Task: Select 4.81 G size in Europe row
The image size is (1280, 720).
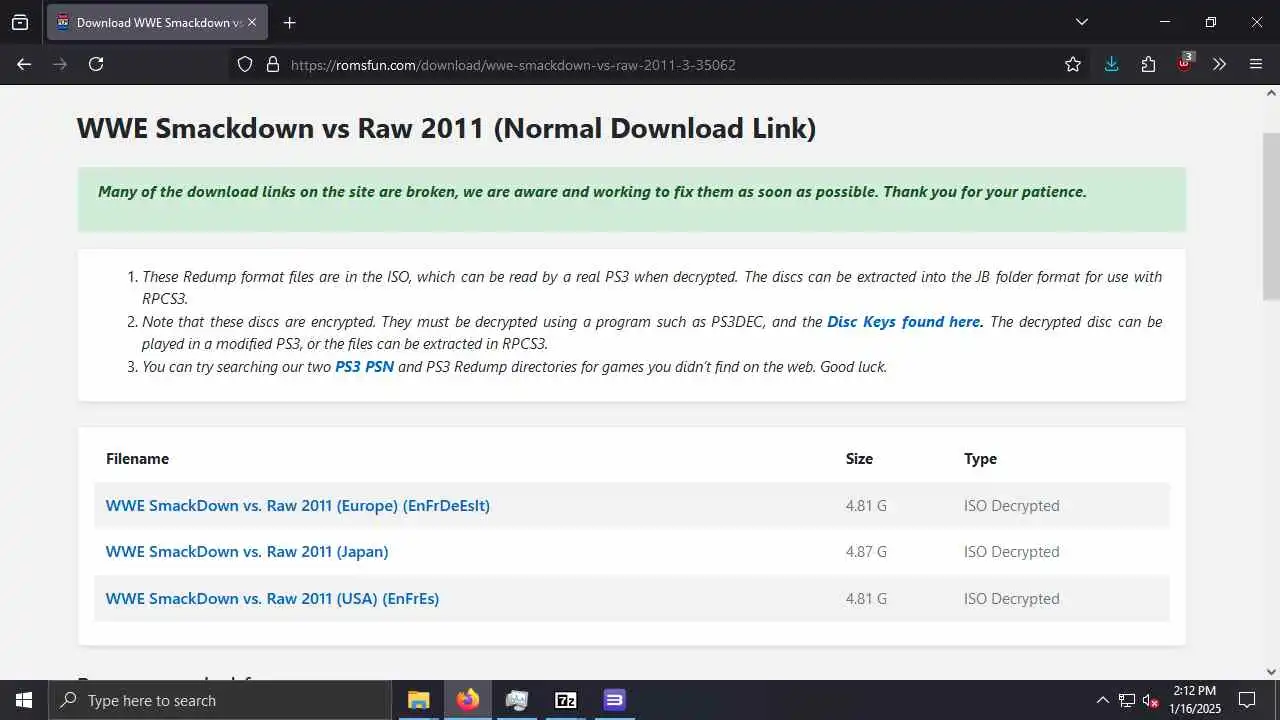Action: tap(866, 506)
